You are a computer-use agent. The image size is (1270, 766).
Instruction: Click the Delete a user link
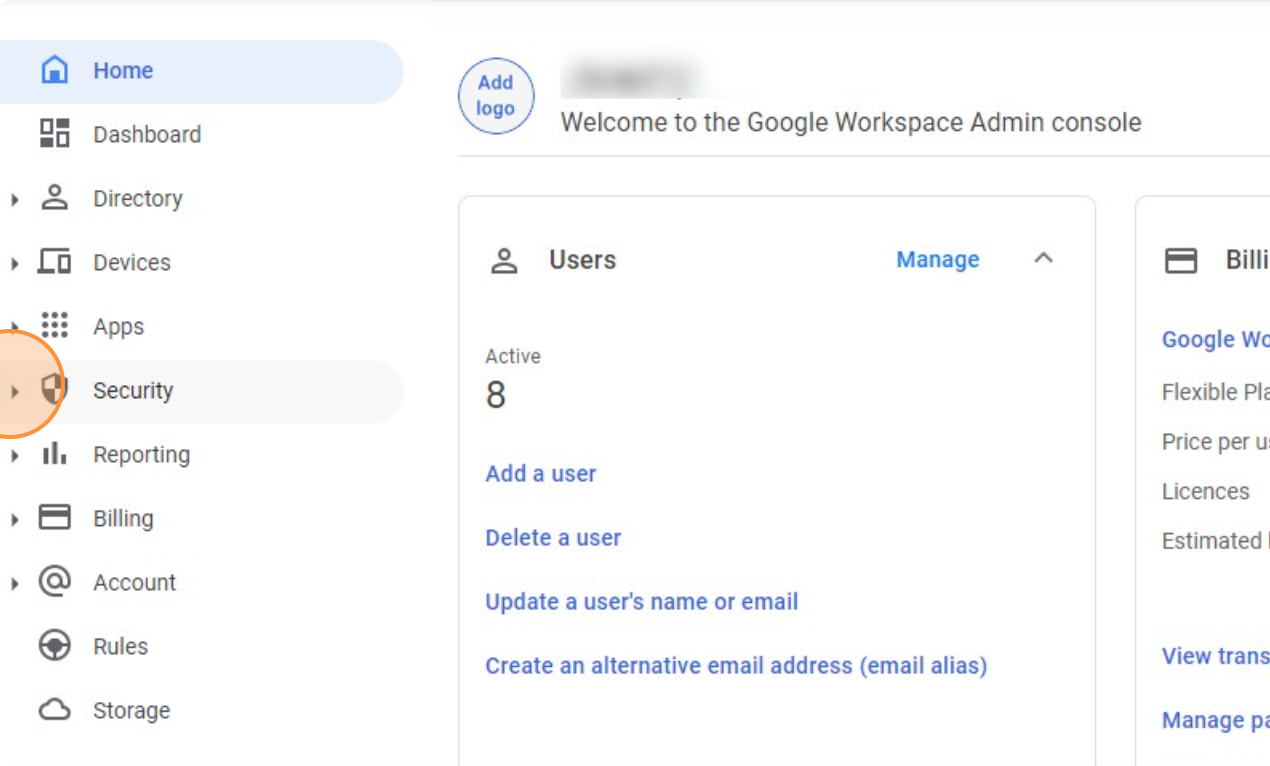(x=553, y=538)
